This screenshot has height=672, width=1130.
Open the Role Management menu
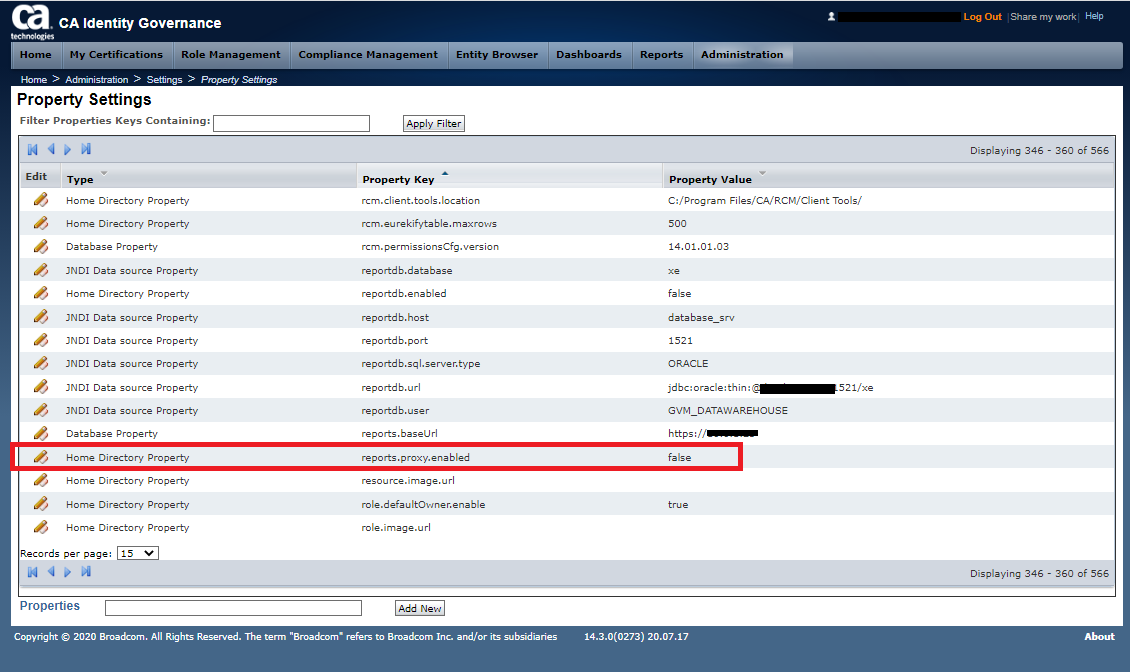coord(230,55)
